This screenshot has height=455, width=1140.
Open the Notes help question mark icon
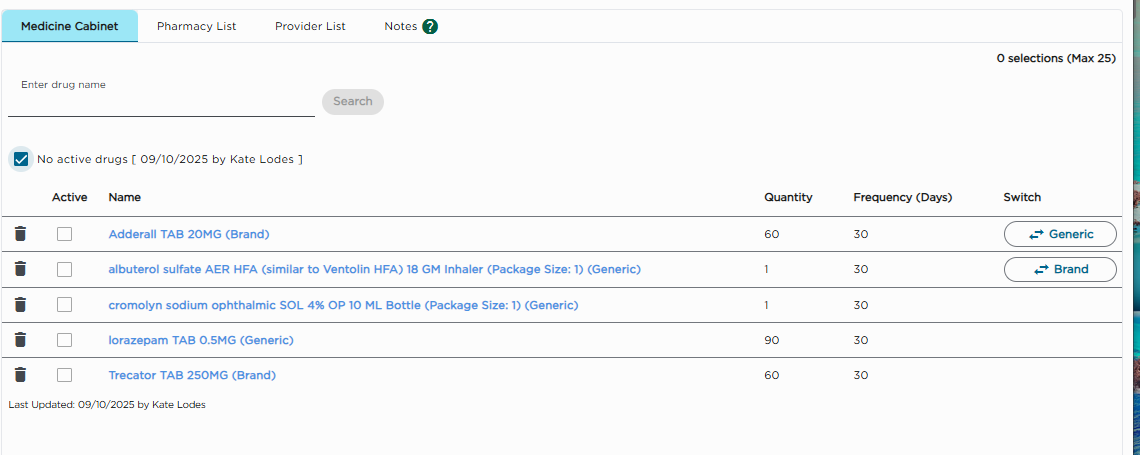[430, 27]
